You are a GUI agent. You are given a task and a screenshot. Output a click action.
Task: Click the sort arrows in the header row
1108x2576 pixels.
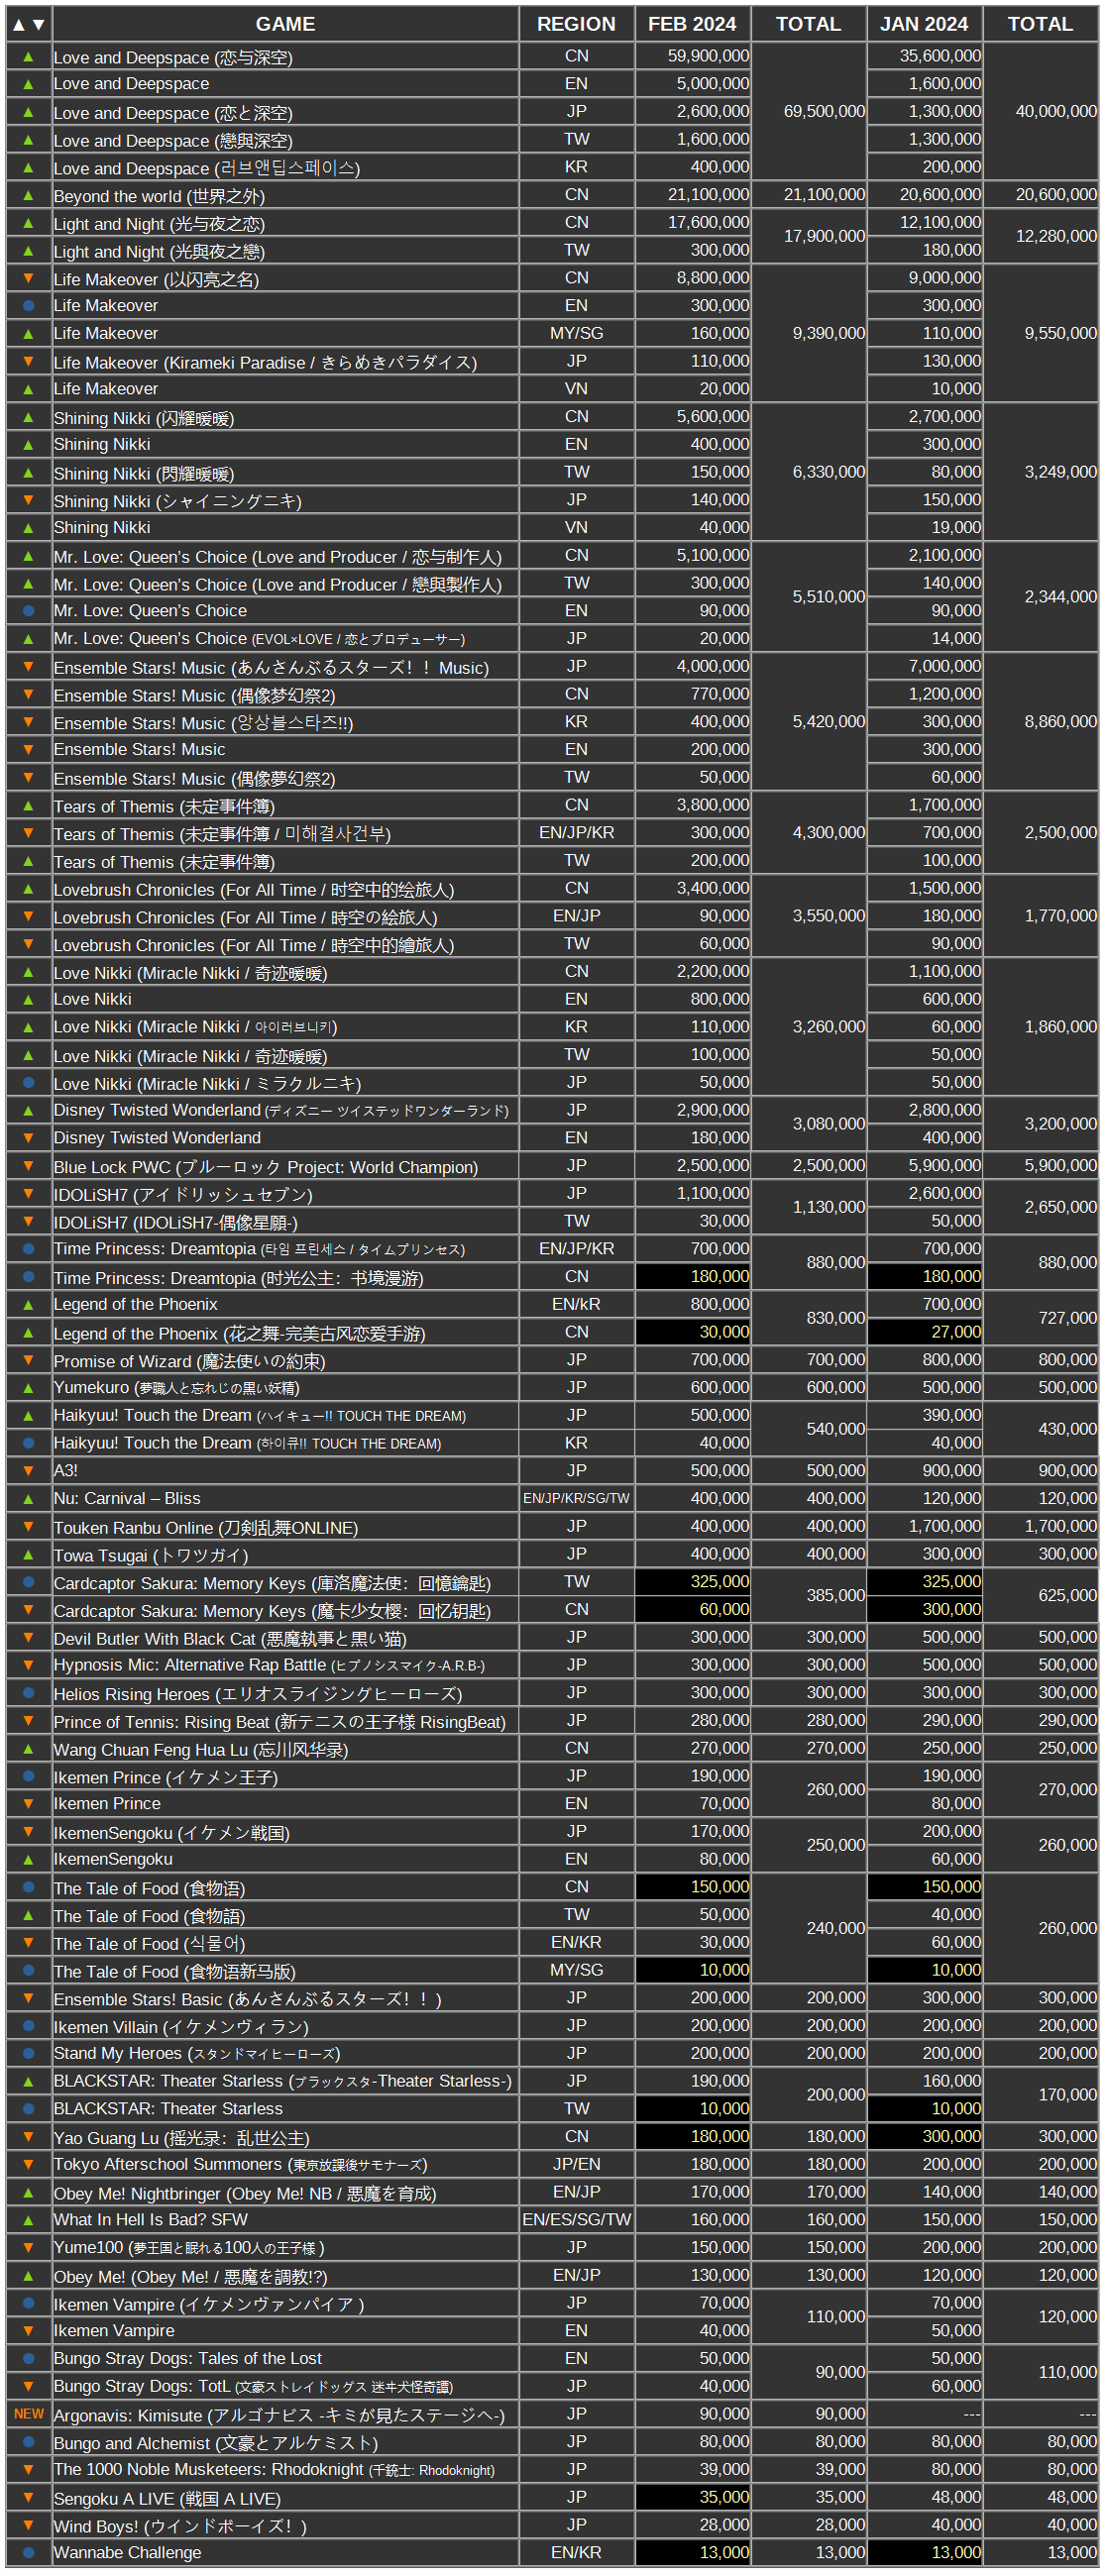click(28, 24)
